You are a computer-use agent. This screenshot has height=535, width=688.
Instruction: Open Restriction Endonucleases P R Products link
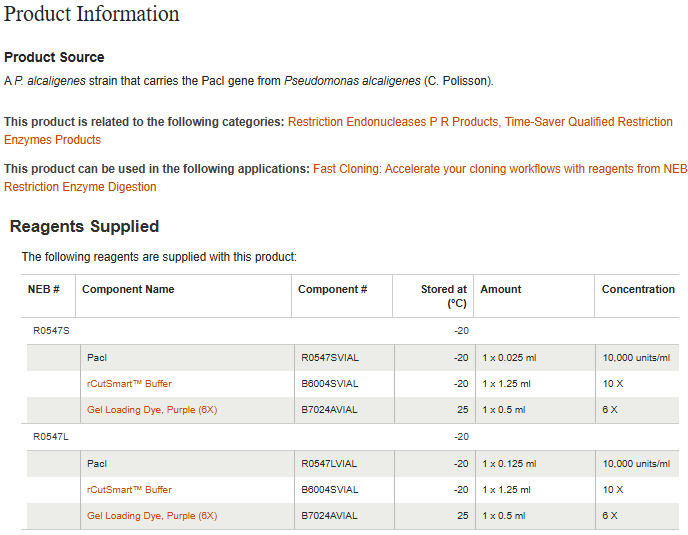393,122
